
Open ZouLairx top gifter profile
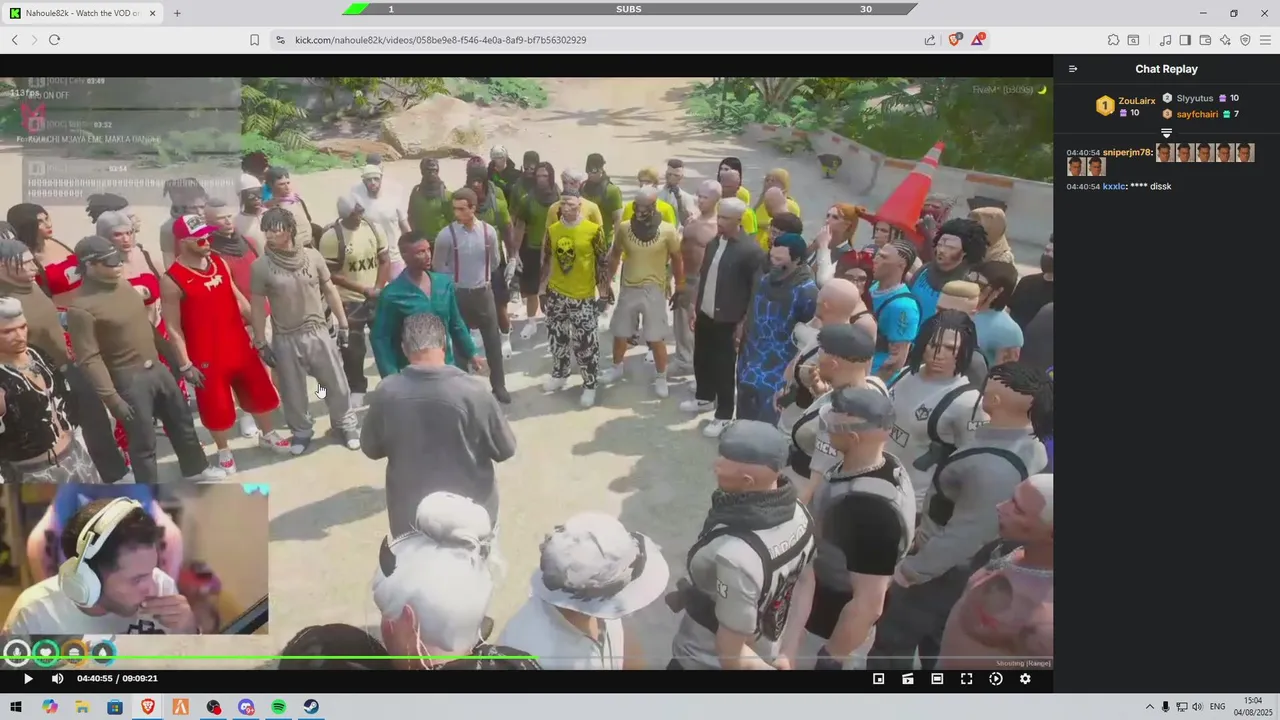pos(1137,101)
